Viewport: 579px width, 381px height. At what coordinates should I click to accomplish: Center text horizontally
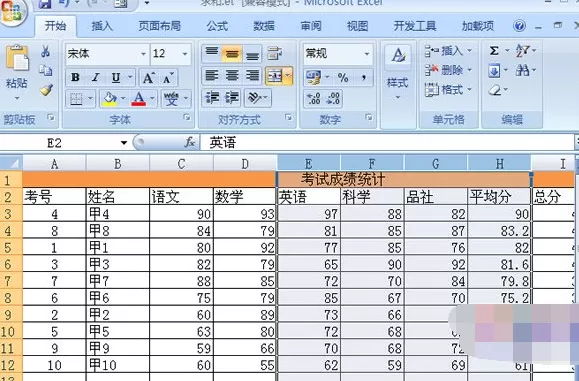(x=232, y=76)
